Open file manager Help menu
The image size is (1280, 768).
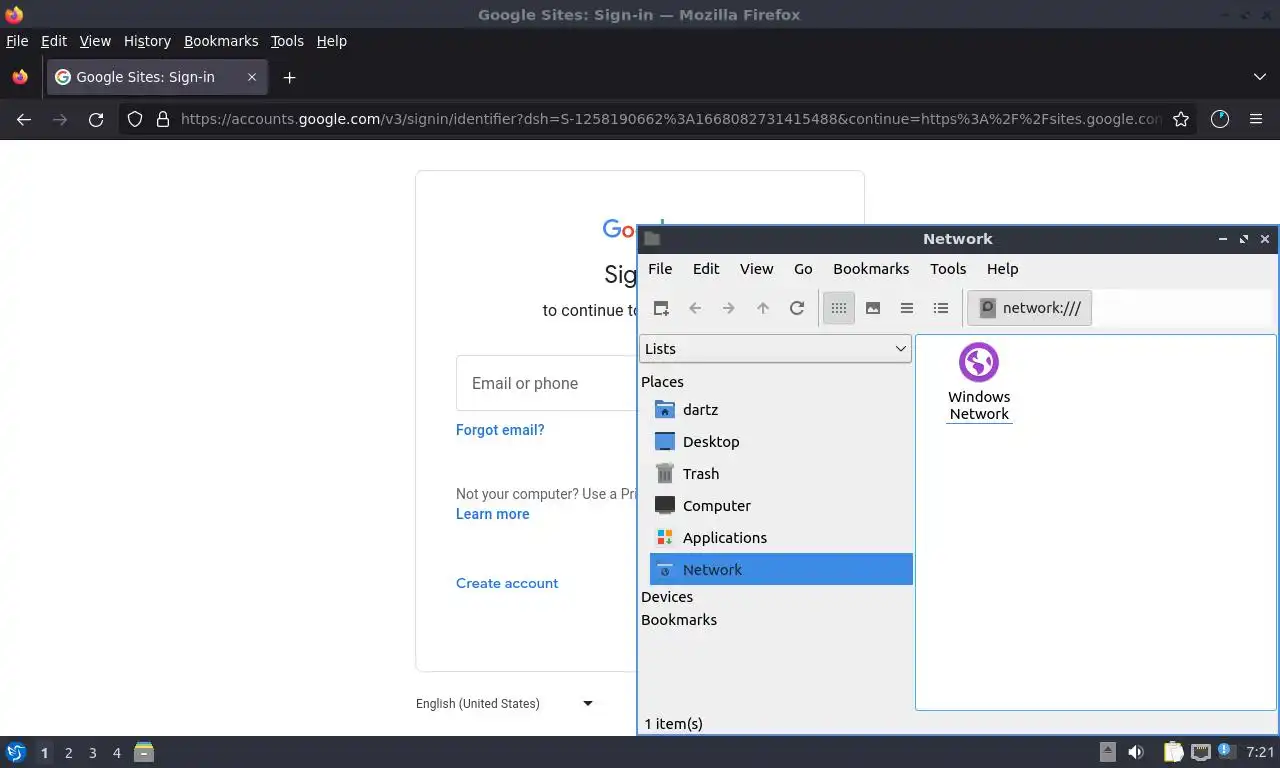(1002, 269)
